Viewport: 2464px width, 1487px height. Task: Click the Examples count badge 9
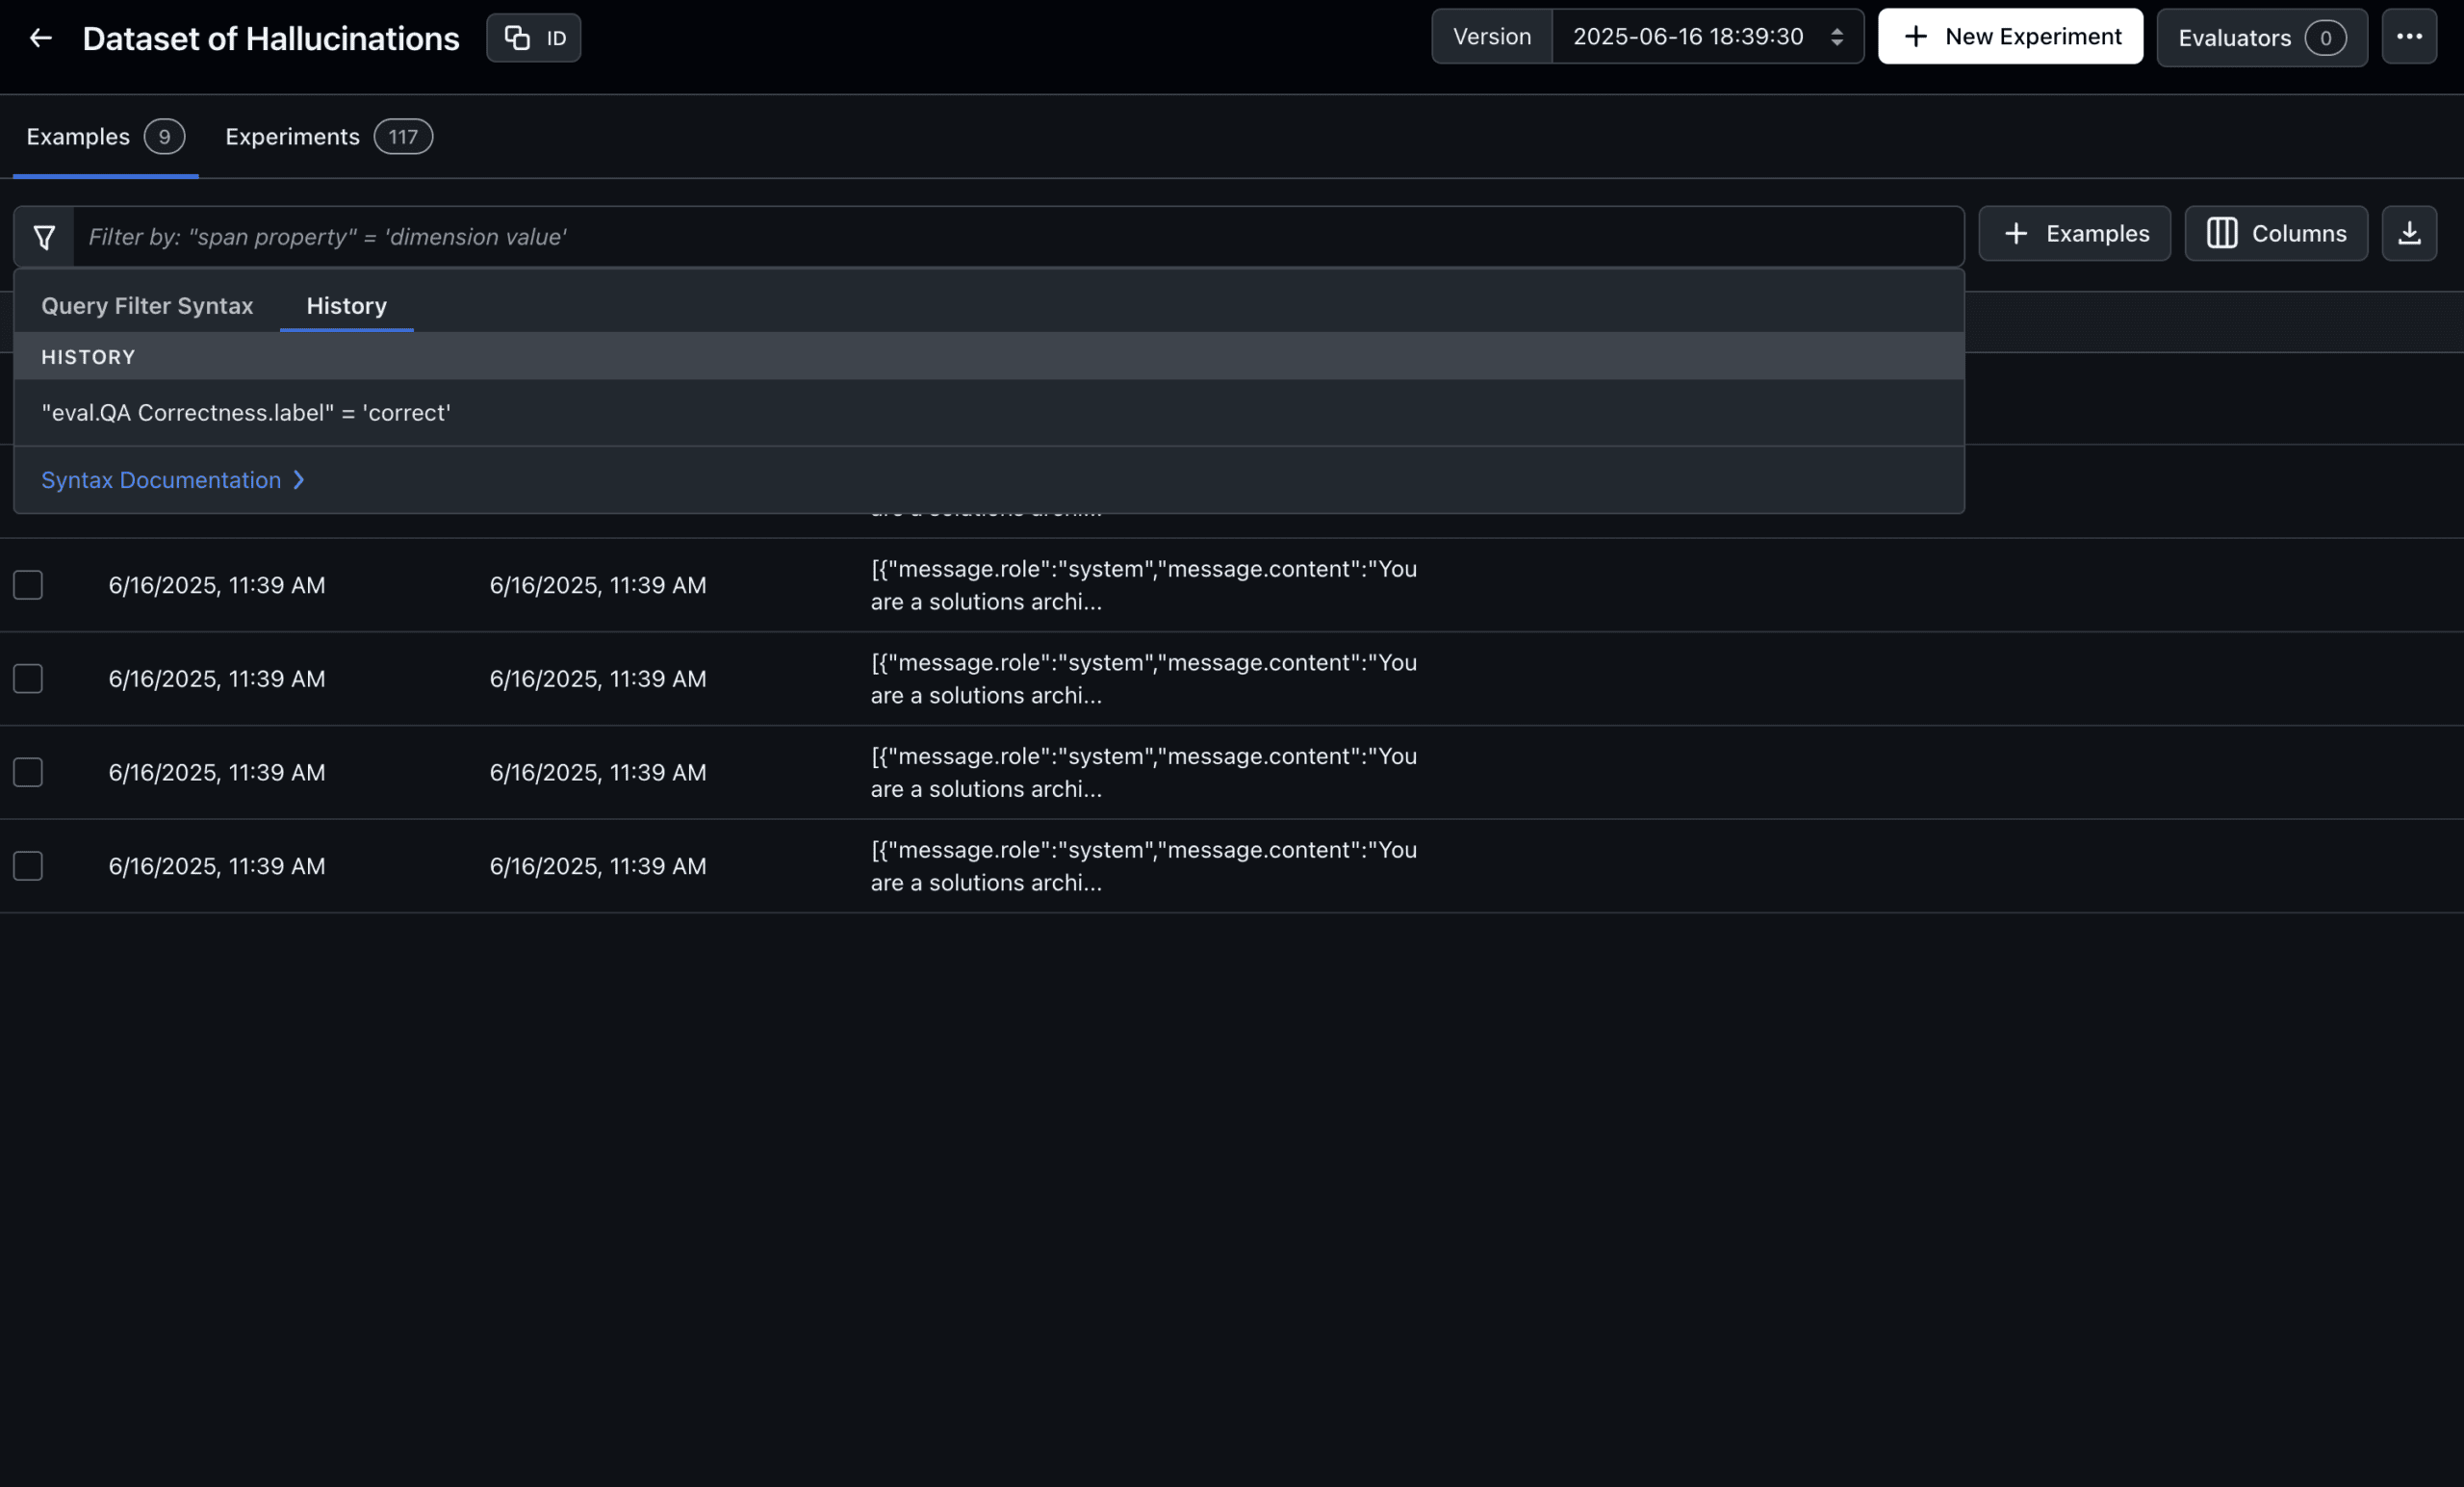[164, 137]
